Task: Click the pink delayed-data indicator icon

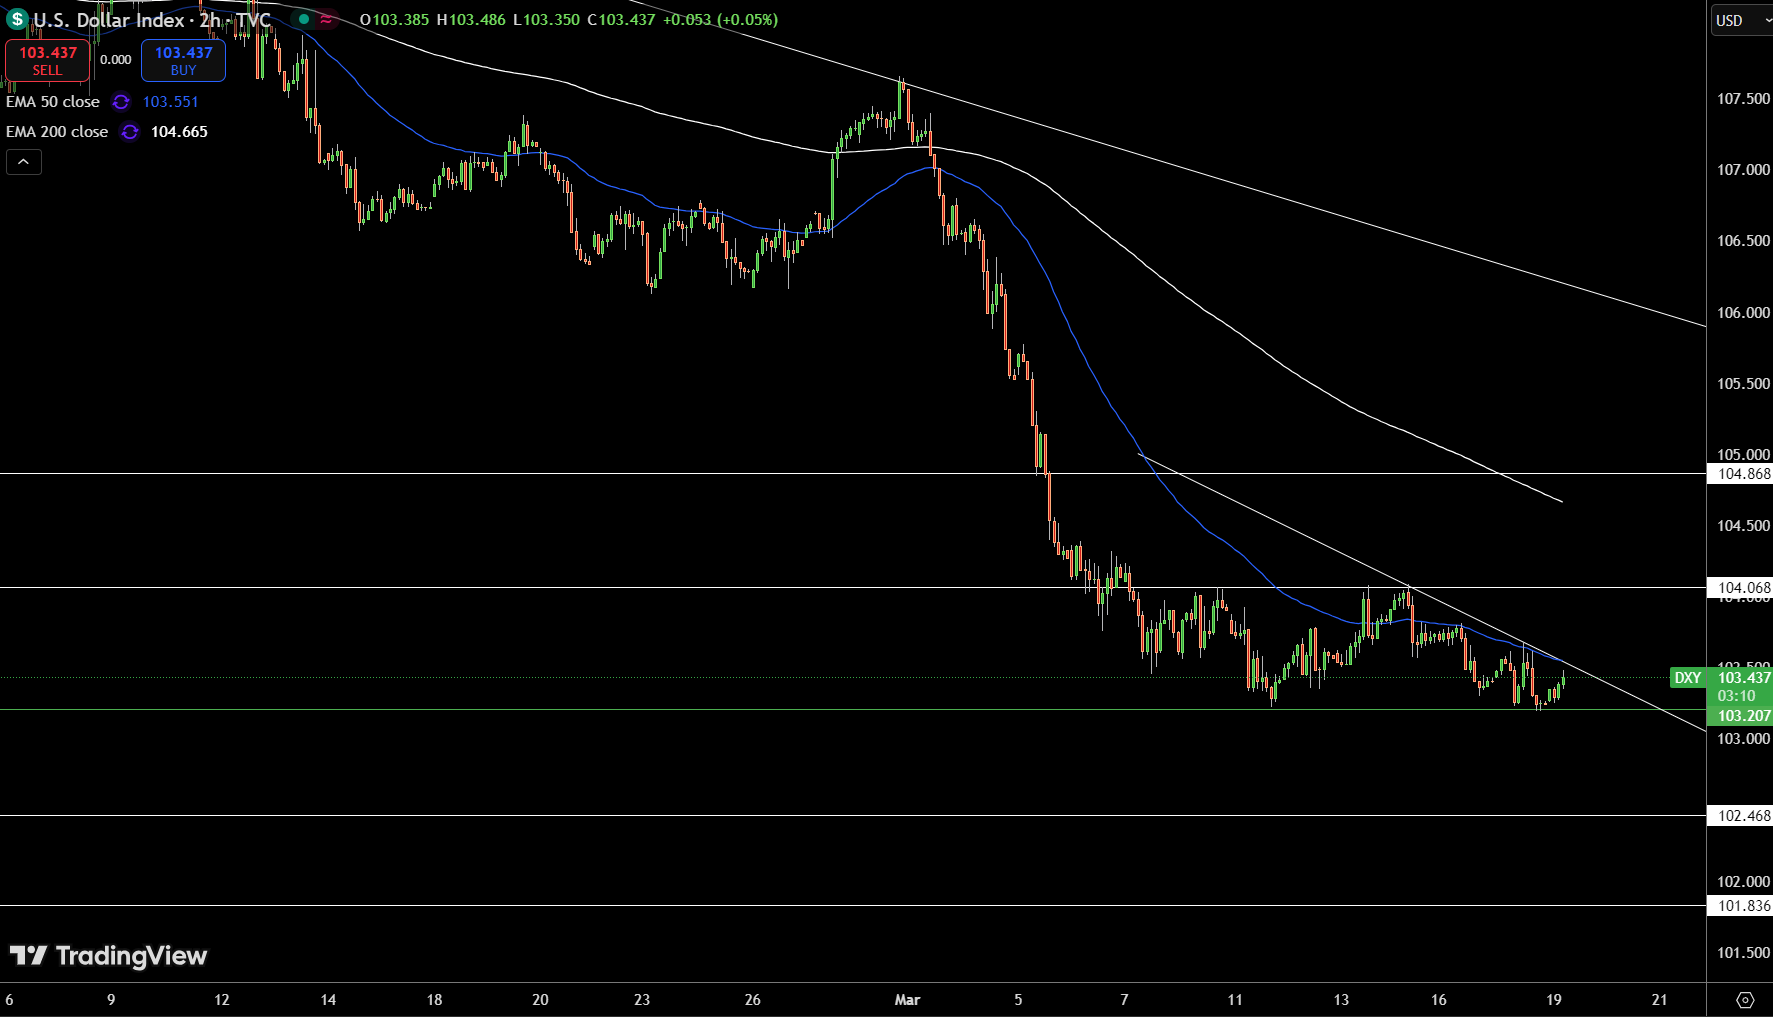Action: [x=327, y=19]
